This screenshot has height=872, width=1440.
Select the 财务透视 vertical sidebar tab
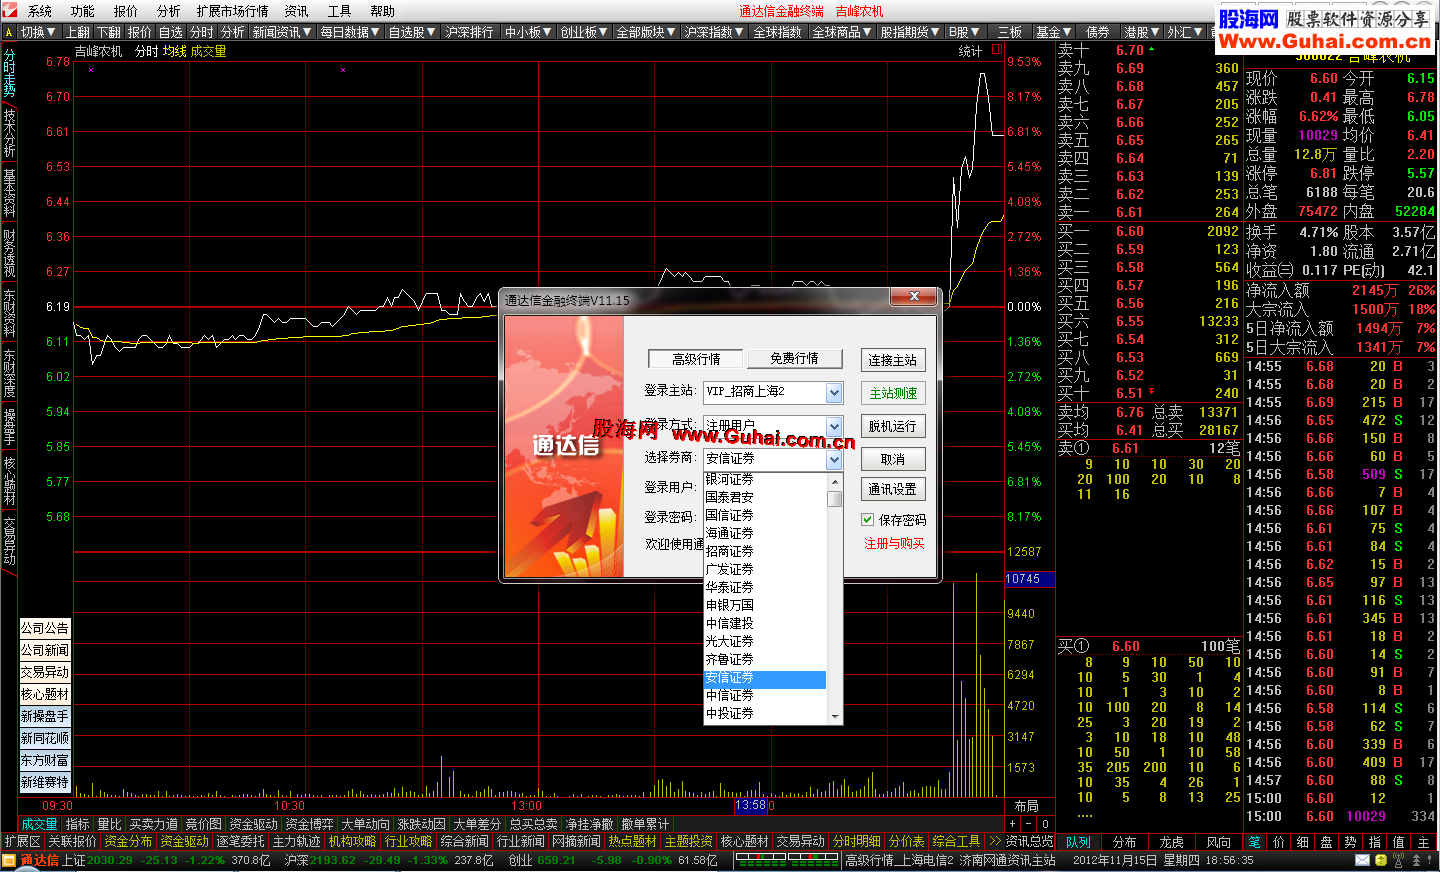pyautogui.click(x=9, y=252)
